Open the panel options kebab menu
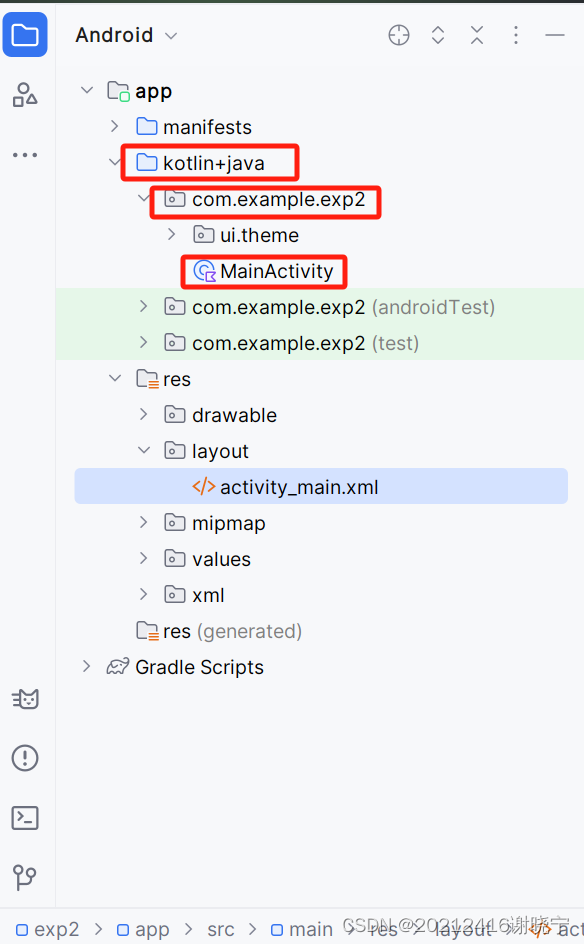Image resolution: width=584 pixels, height=944 pixels. [x=516, y=35]
